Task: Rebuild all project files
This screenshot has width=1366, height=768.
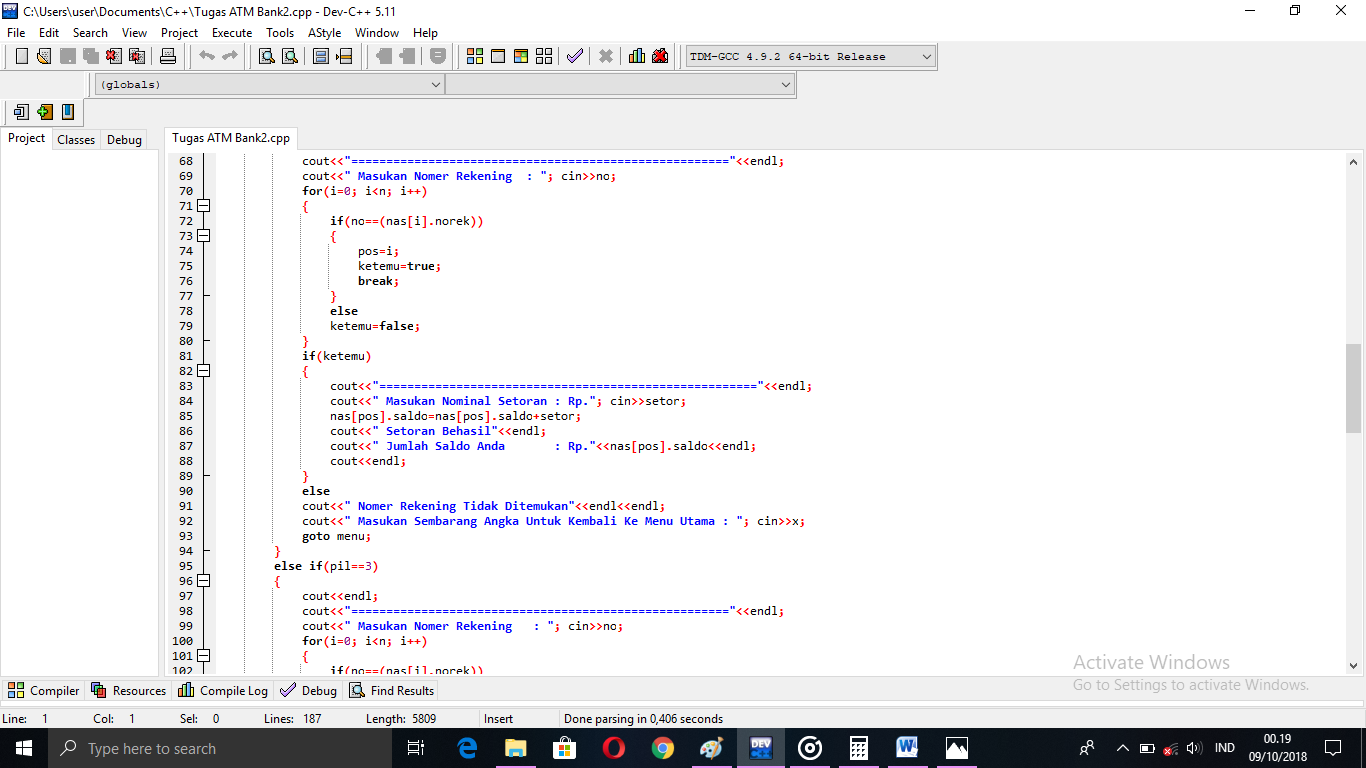Action: 544,56
